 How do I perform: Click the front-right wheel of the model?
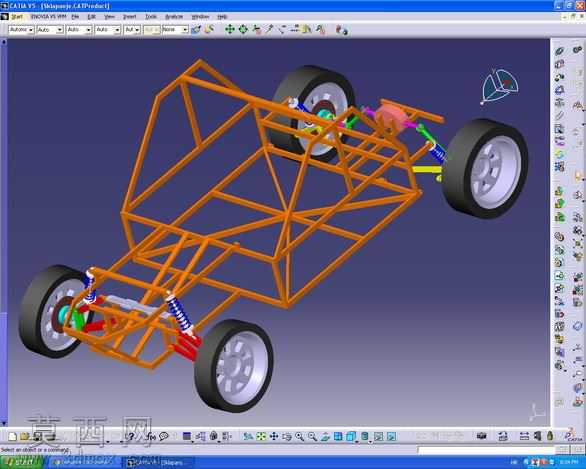tap(234, 365)
